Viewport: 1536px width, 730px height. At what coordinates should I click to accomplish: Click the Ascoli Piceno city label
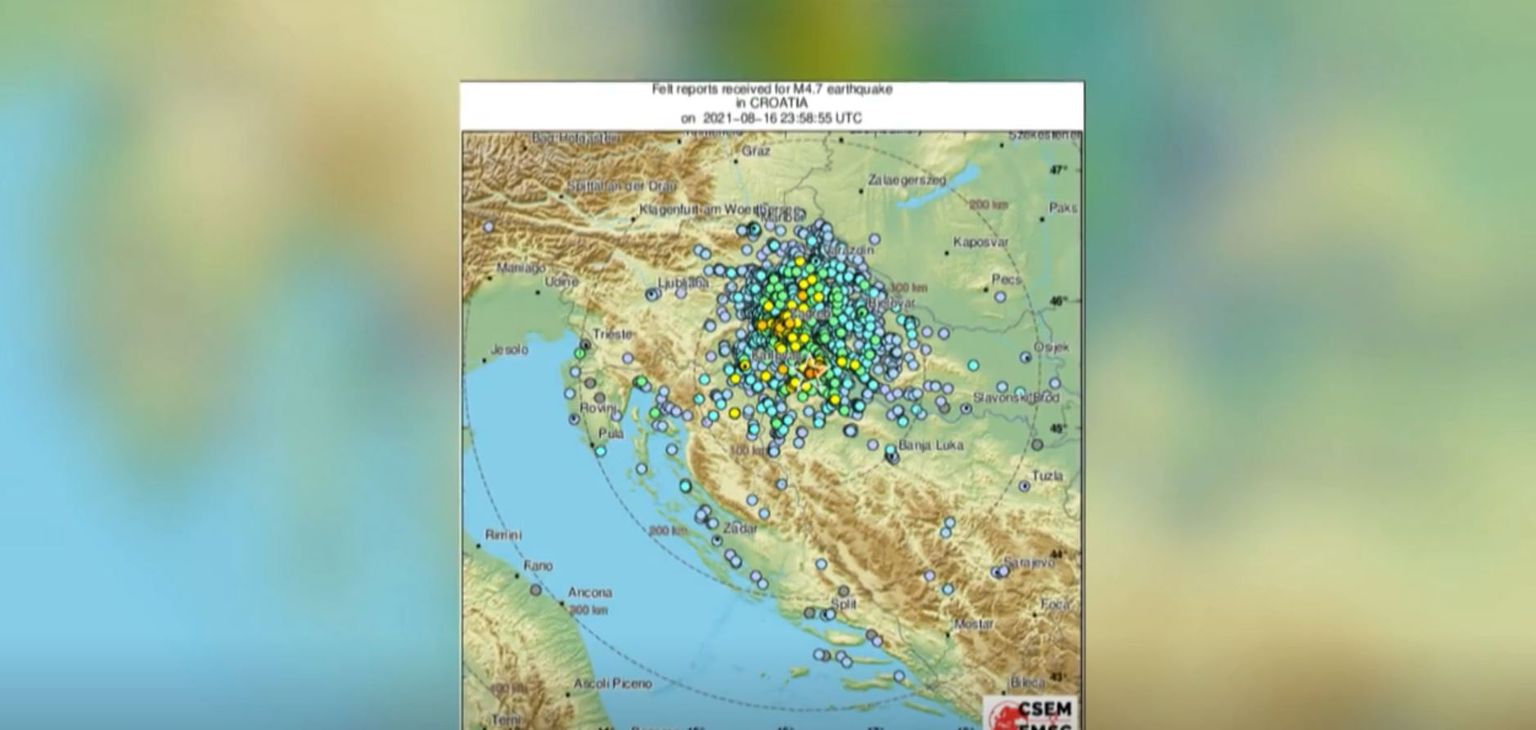(612, 684)
